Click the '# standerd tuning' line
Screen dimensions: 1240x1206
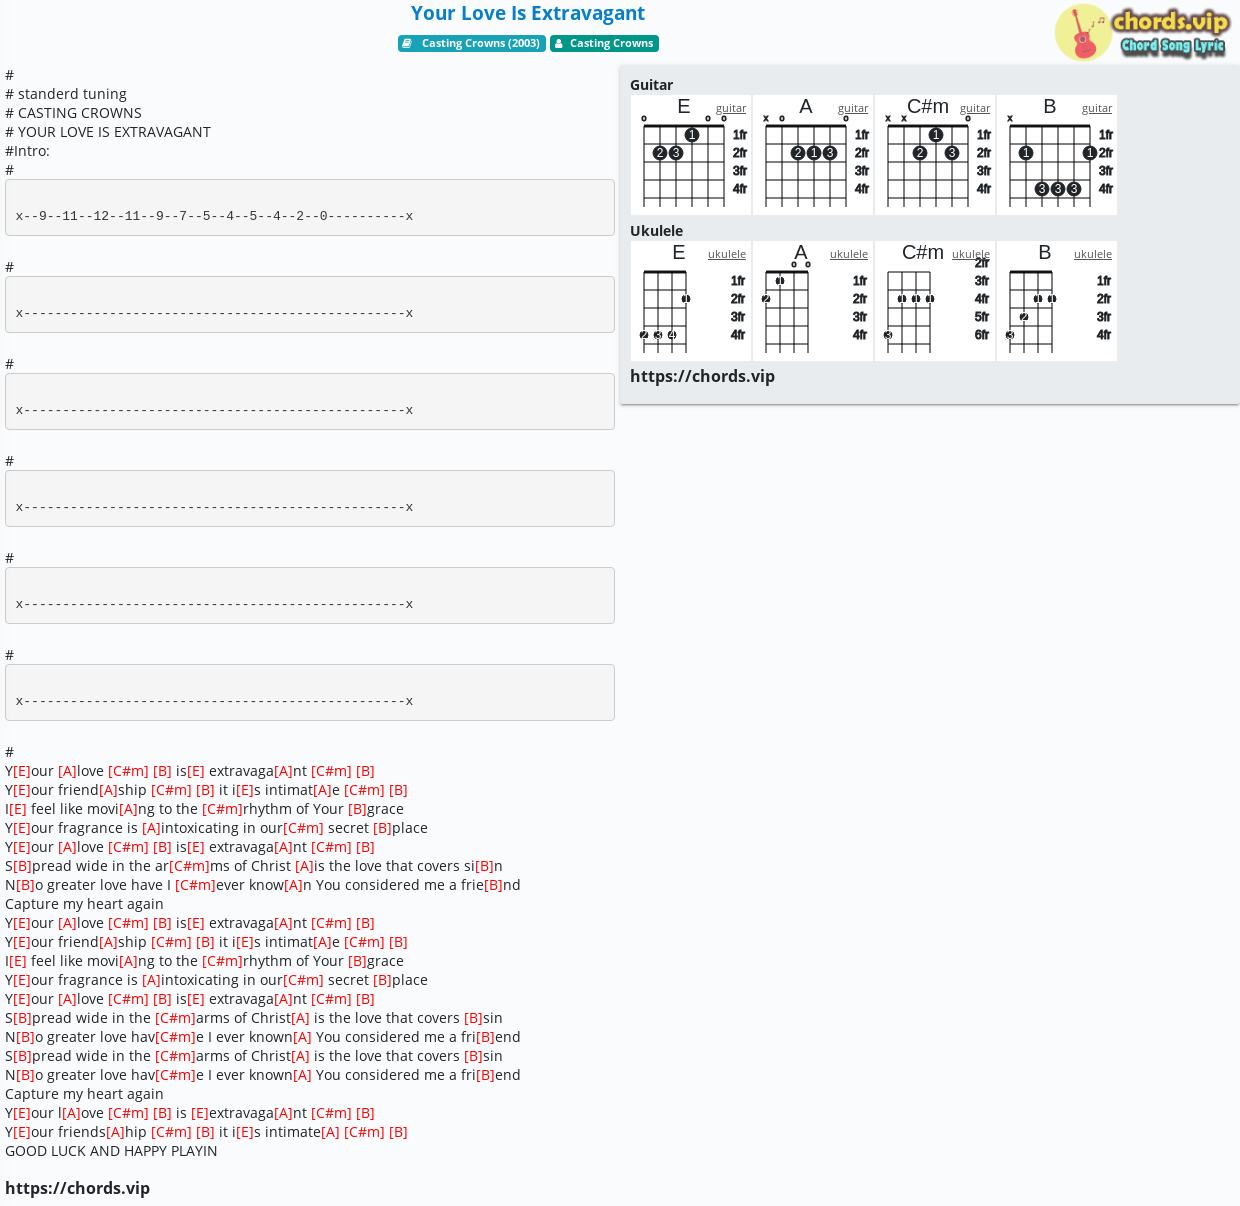66,94
